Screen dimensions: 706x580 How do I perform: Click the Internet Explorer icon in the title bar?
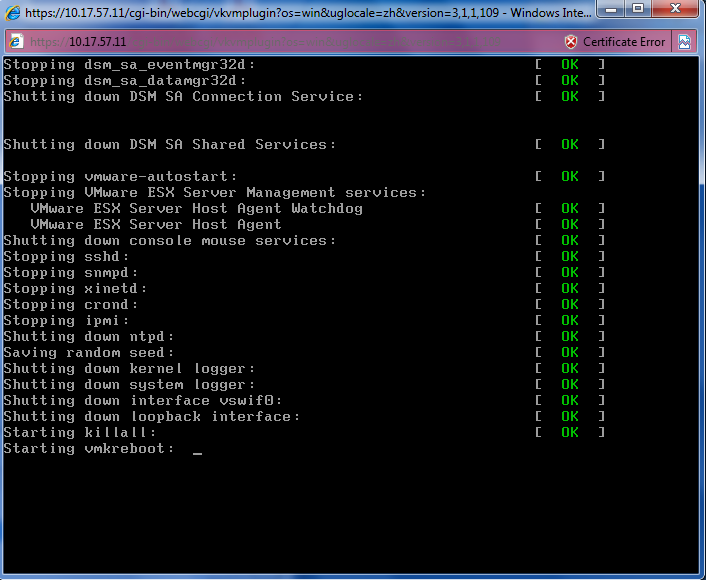[12, 12]
